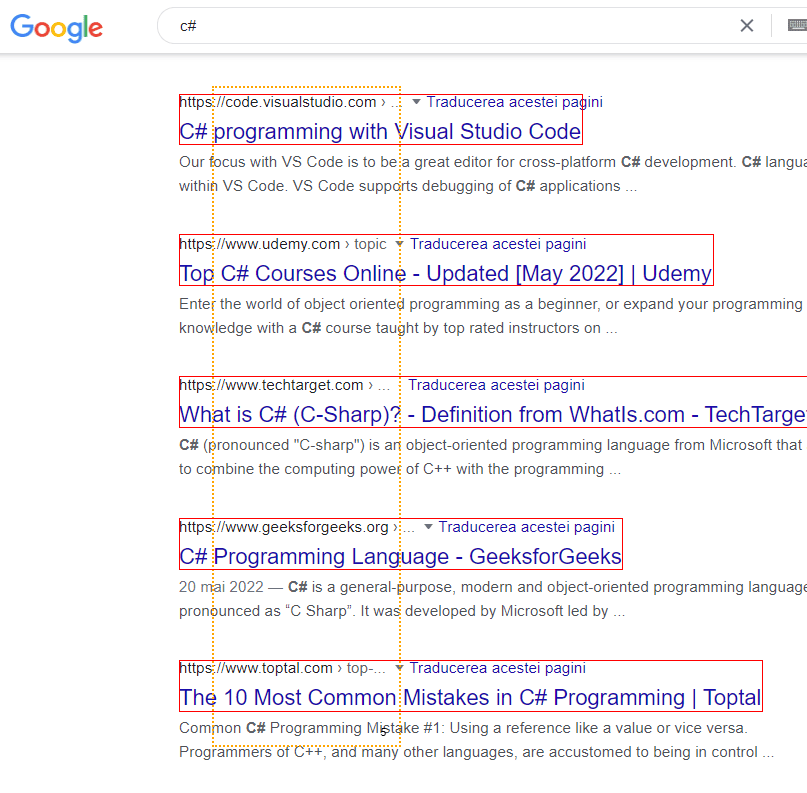Open the dropdown arrow beside udemy.com topic
807x793 pixels.
[399, 244]
